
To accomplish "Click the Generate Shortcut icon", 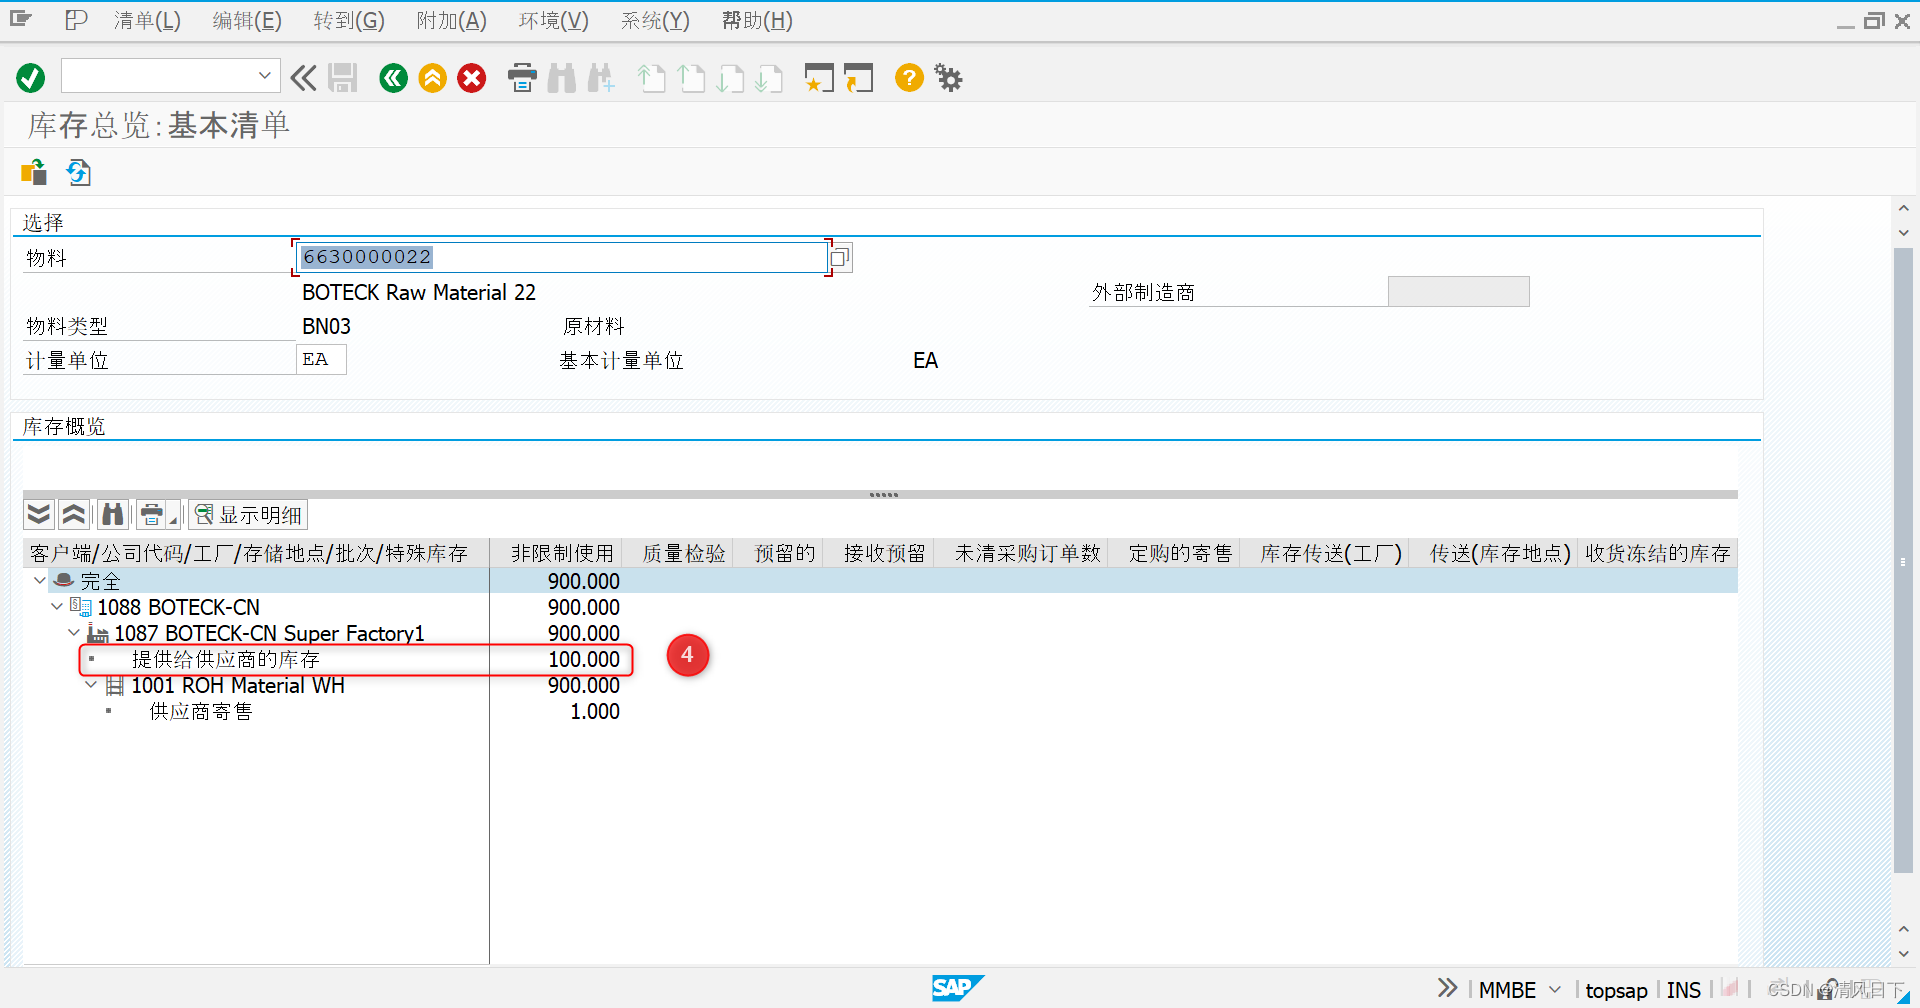I will [x=858, y=78].
